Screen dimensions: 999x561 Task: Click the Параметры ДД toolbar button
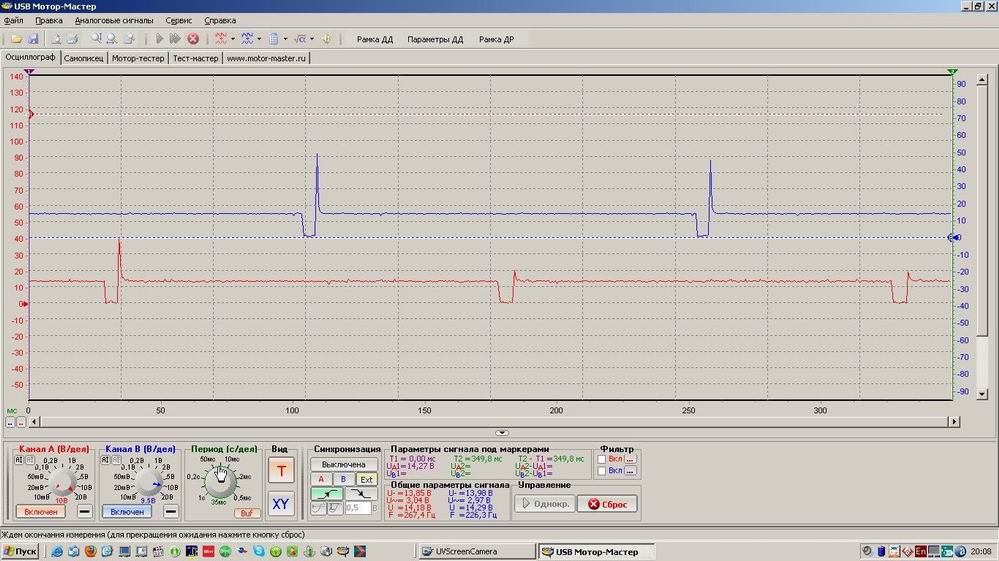click(x=435, y=39)
